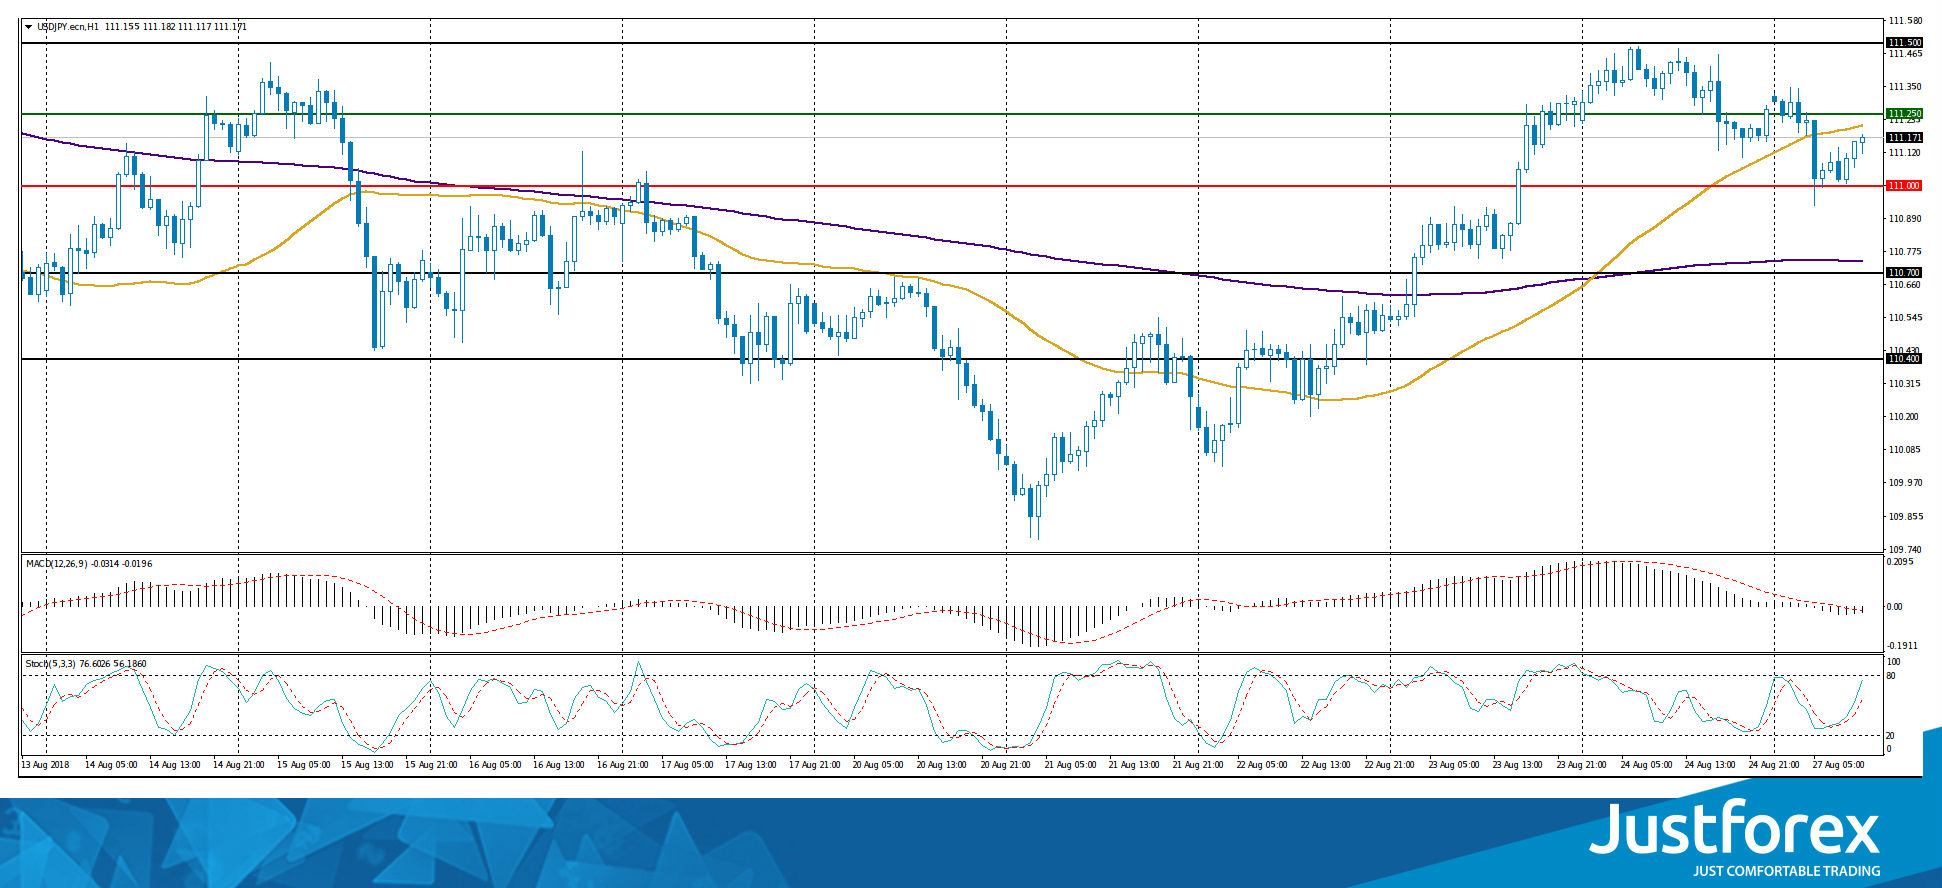Image resolution: width=1942 pixels, height=888 pixels.
Task: Click the green 111.250 level price label
Action: click(x=1903, y=114)
